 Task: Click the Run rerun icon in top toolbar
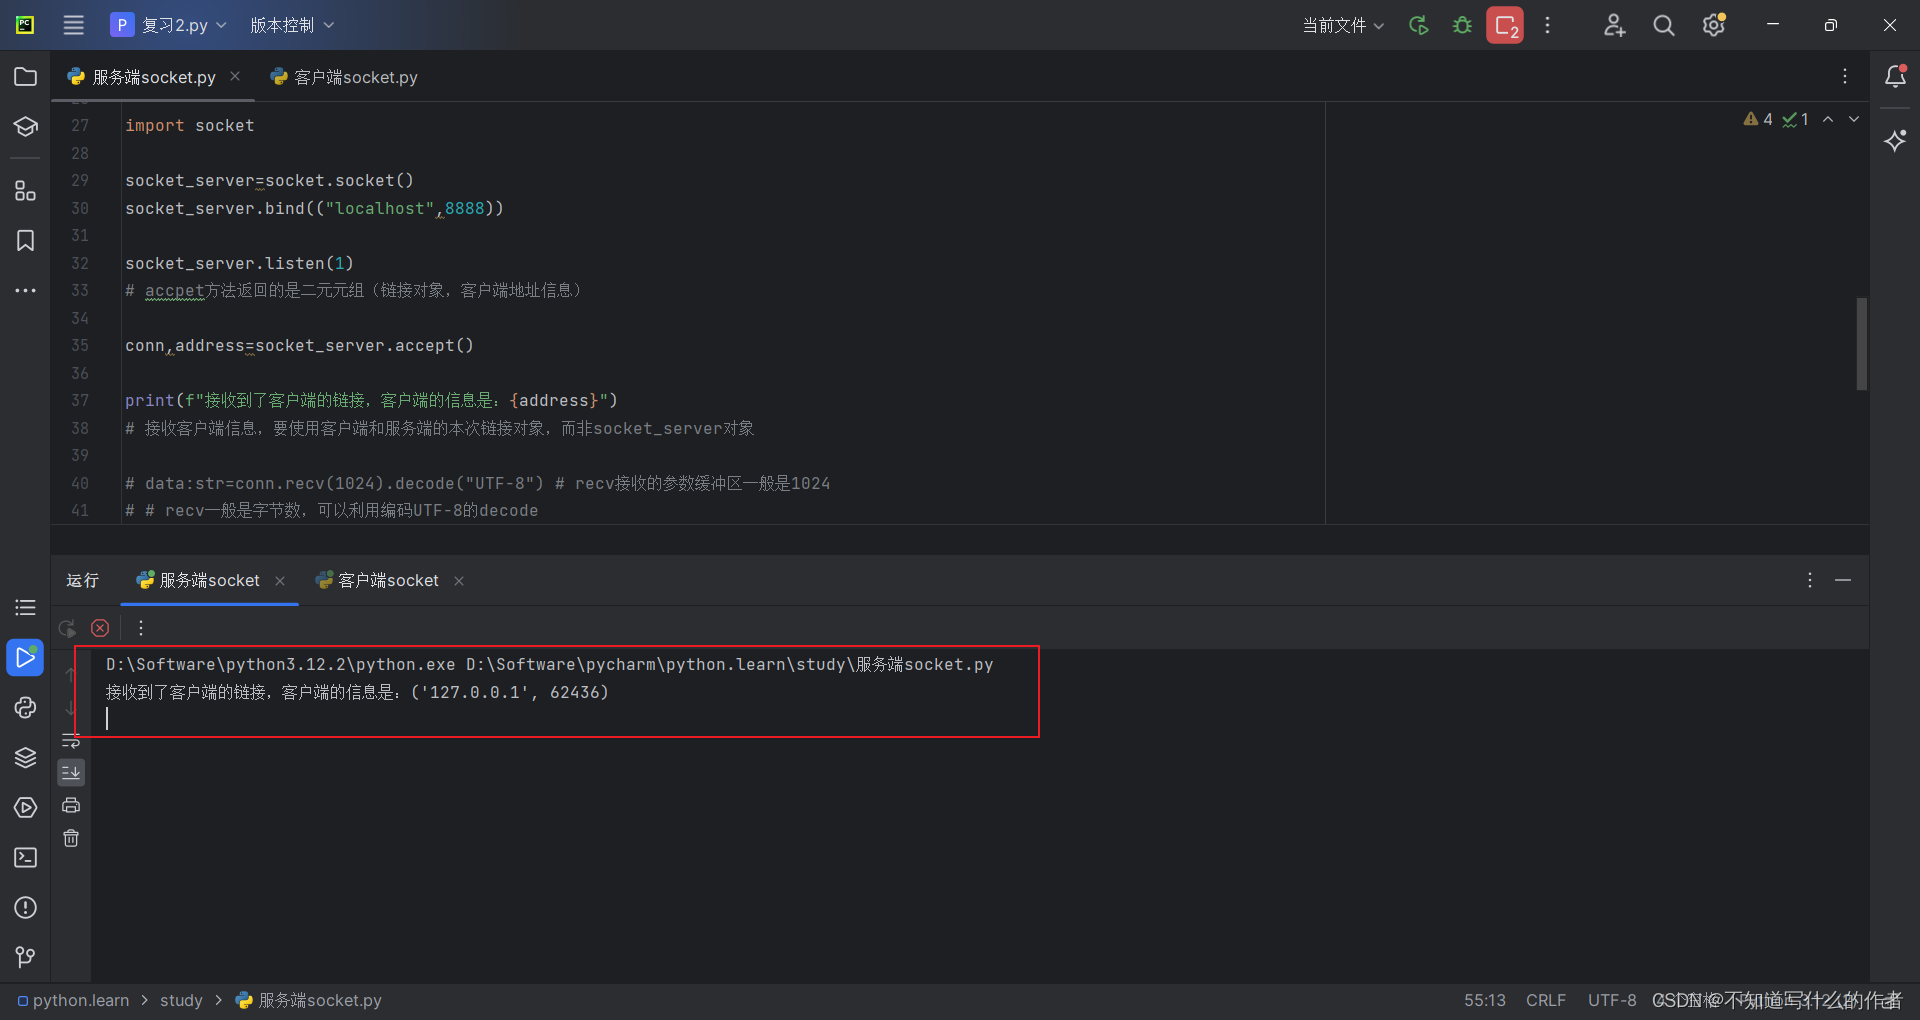[x=1418, y=25]
